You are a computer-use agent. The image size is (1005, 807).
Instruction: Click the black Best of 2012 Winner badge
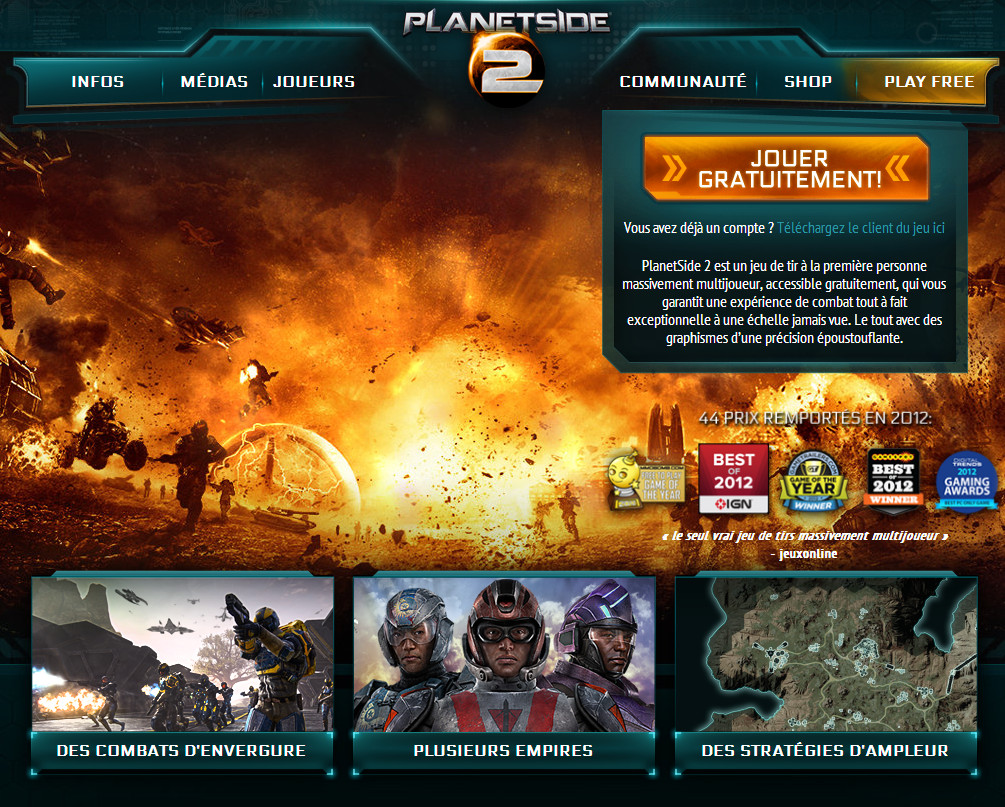[x=893, y=478]
